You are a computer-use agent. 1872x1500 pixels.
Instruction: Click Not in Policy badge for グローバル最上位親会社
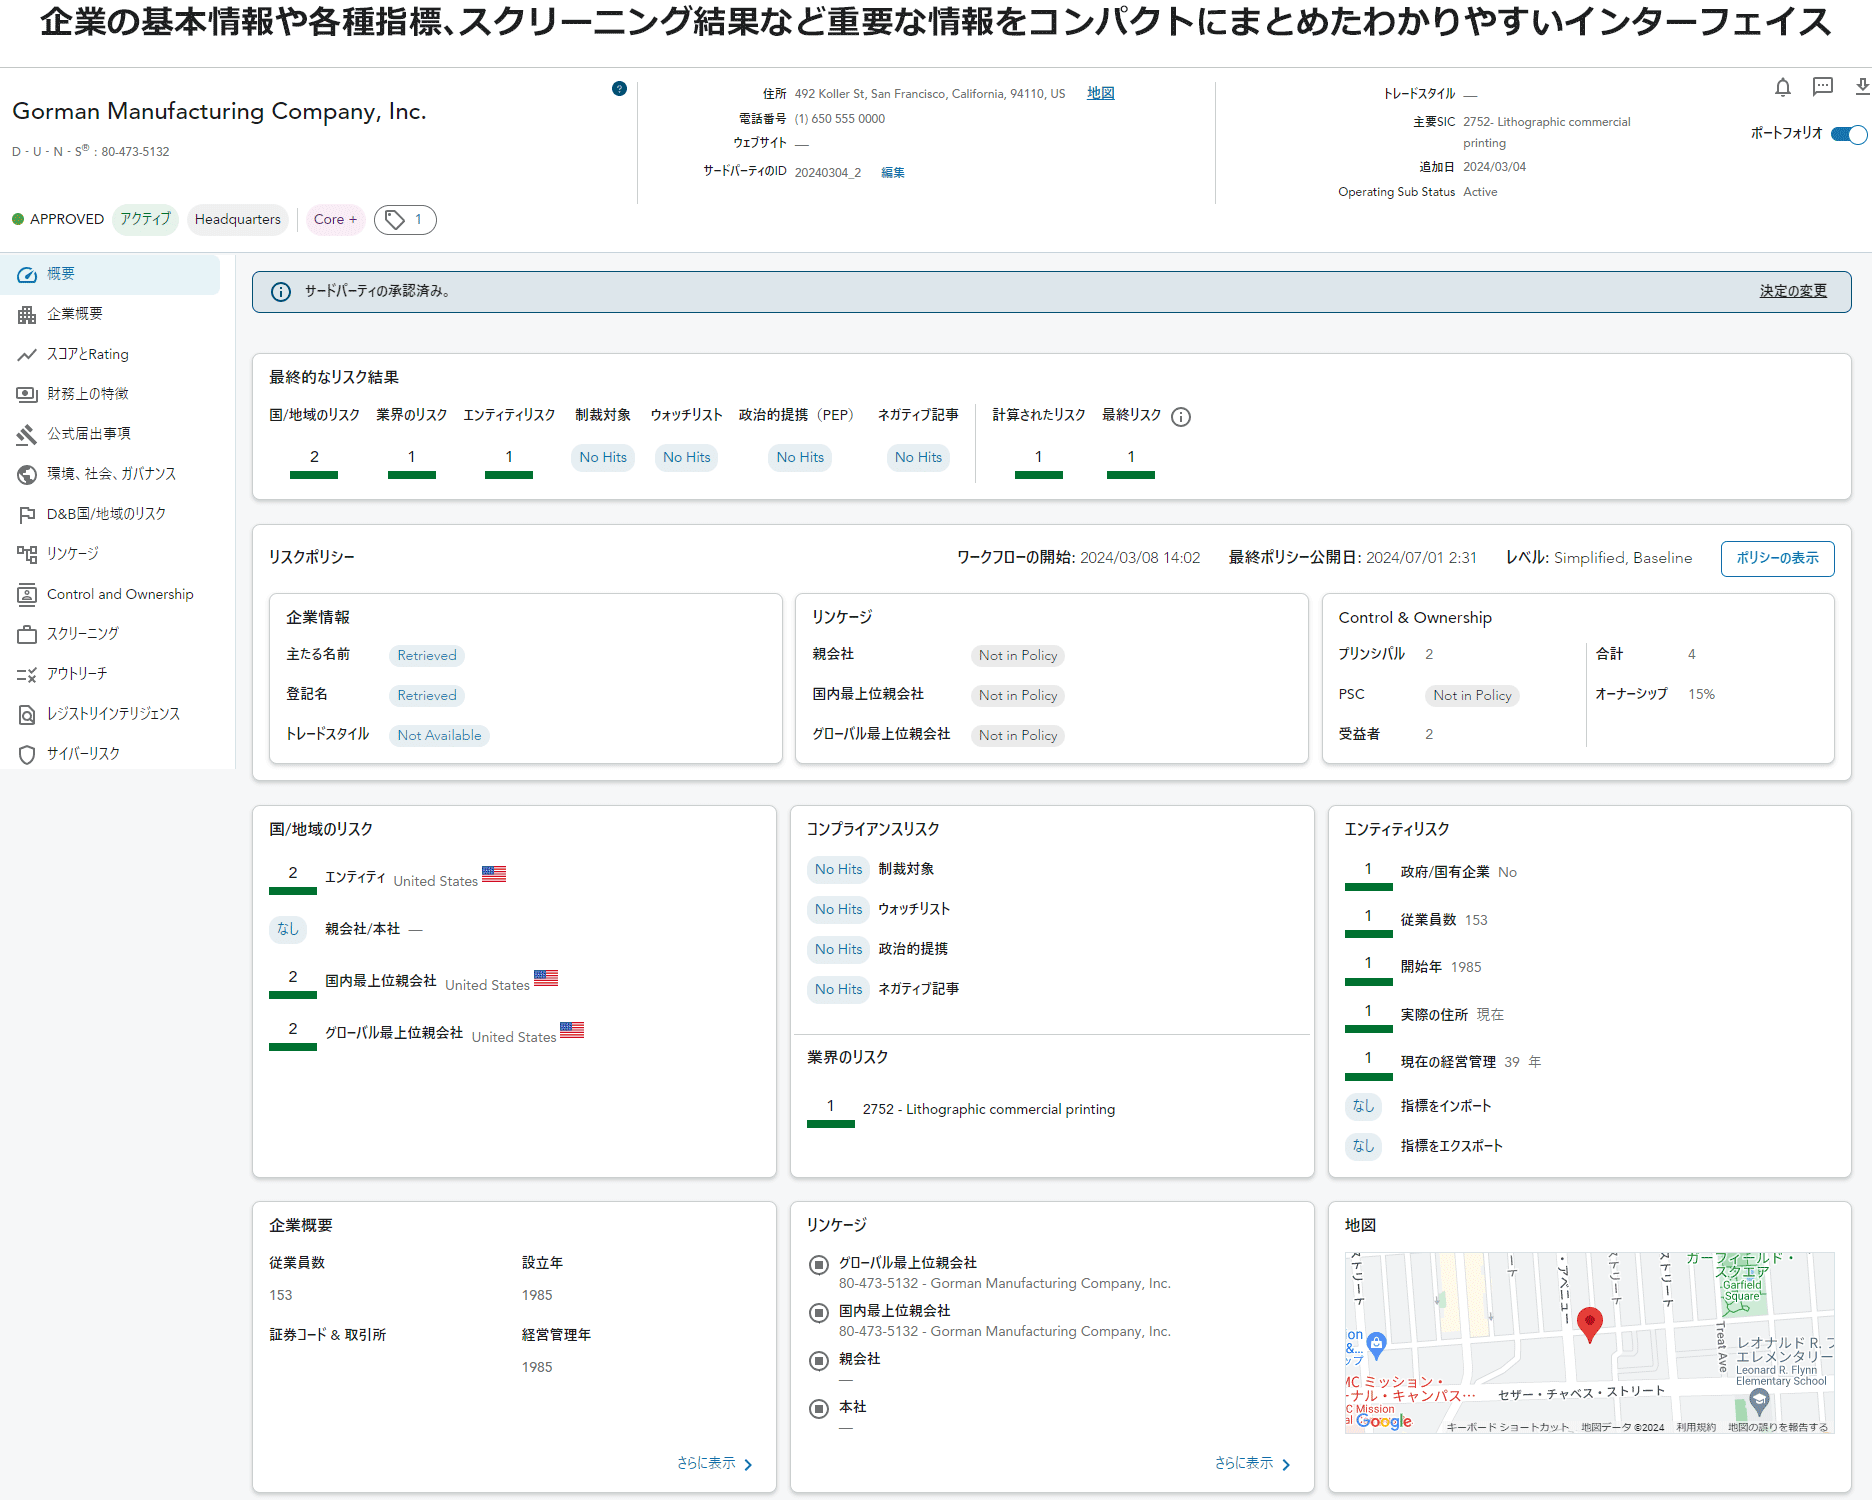click(x=1018, y=736)
